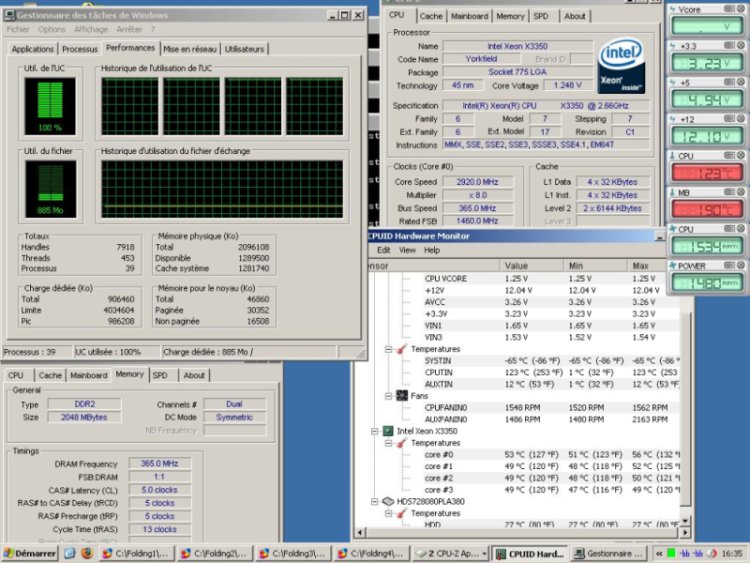
Task: Switch to C:\Folding1 taskbar window
Action: tap(137, 553)
